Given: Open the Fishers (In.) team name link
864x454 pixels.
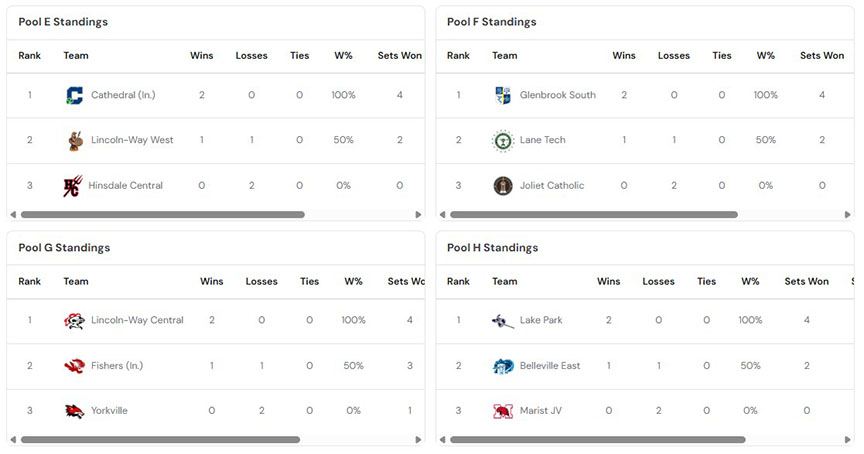Looking at the screenshot, I should (117, 366).
